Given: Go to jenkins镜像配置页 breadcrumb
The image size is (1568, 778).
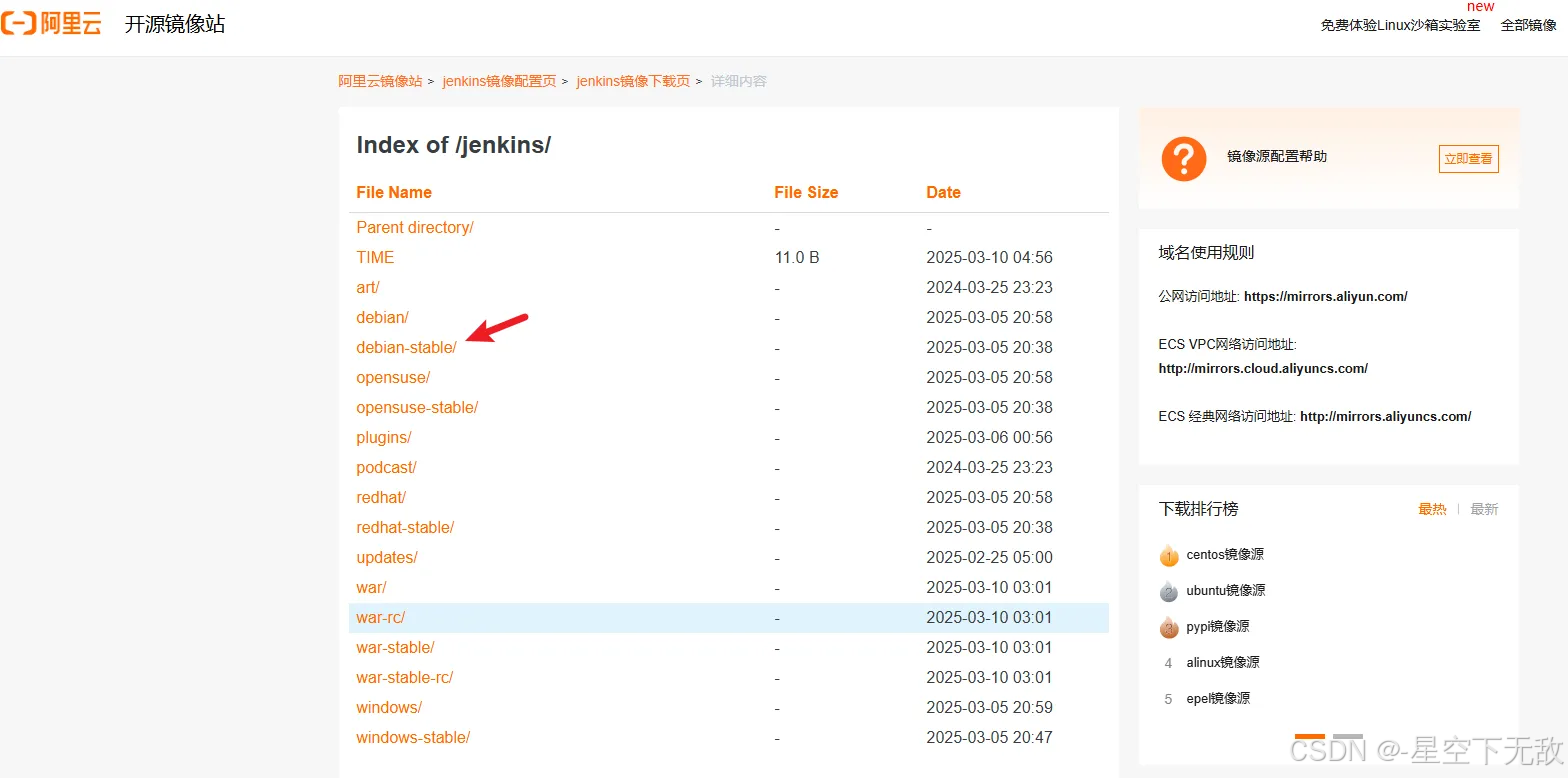Looking at the screenshot, I should [x=499, y=81].
